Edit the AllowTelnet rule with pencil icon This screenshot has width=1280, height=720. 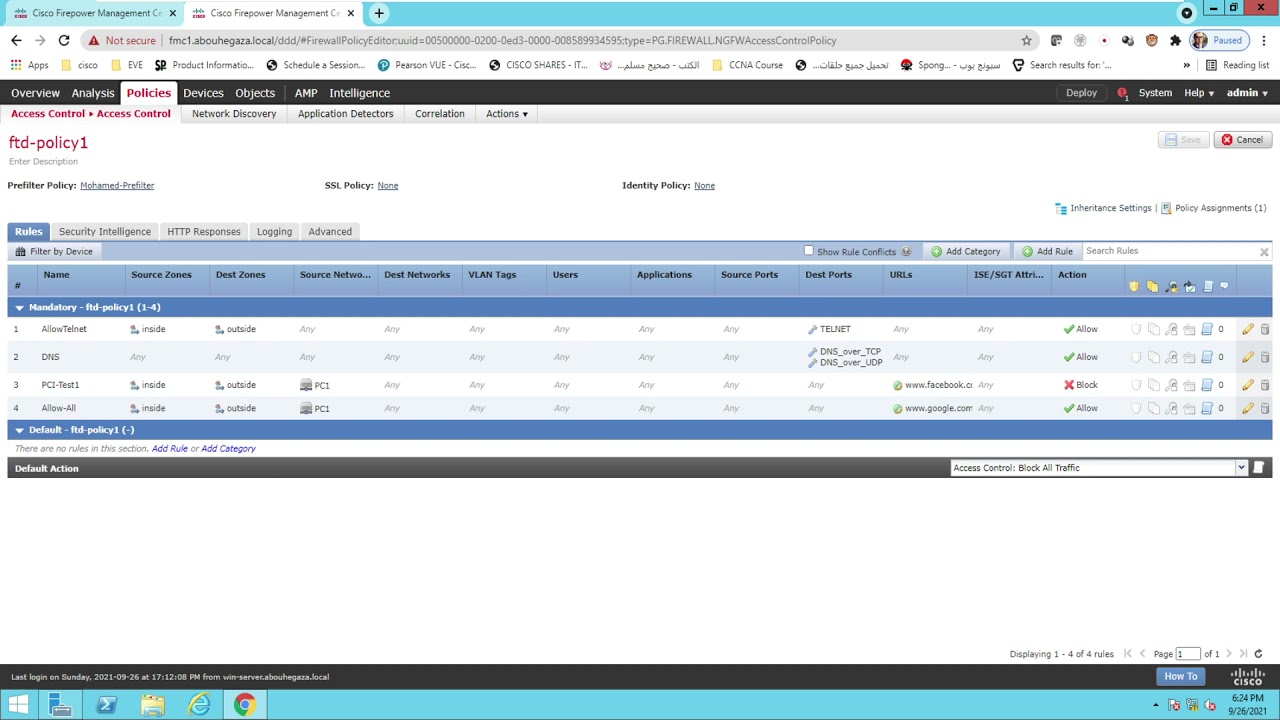(x=1247, y=329)
